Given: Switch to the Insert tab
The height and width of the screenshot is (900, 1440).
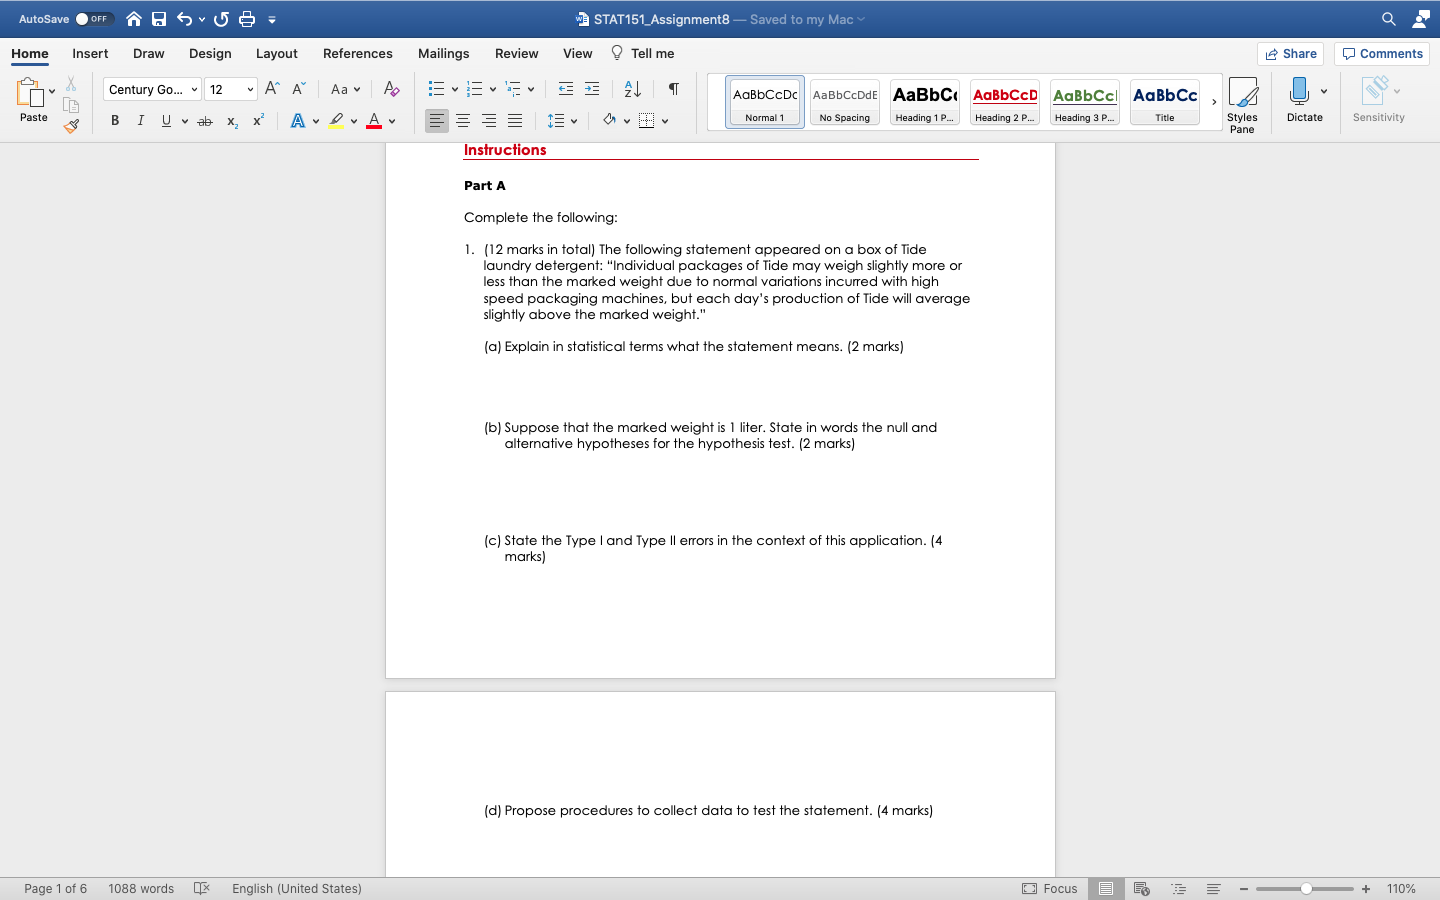Looking at the screenshot, I should (90, 54).
